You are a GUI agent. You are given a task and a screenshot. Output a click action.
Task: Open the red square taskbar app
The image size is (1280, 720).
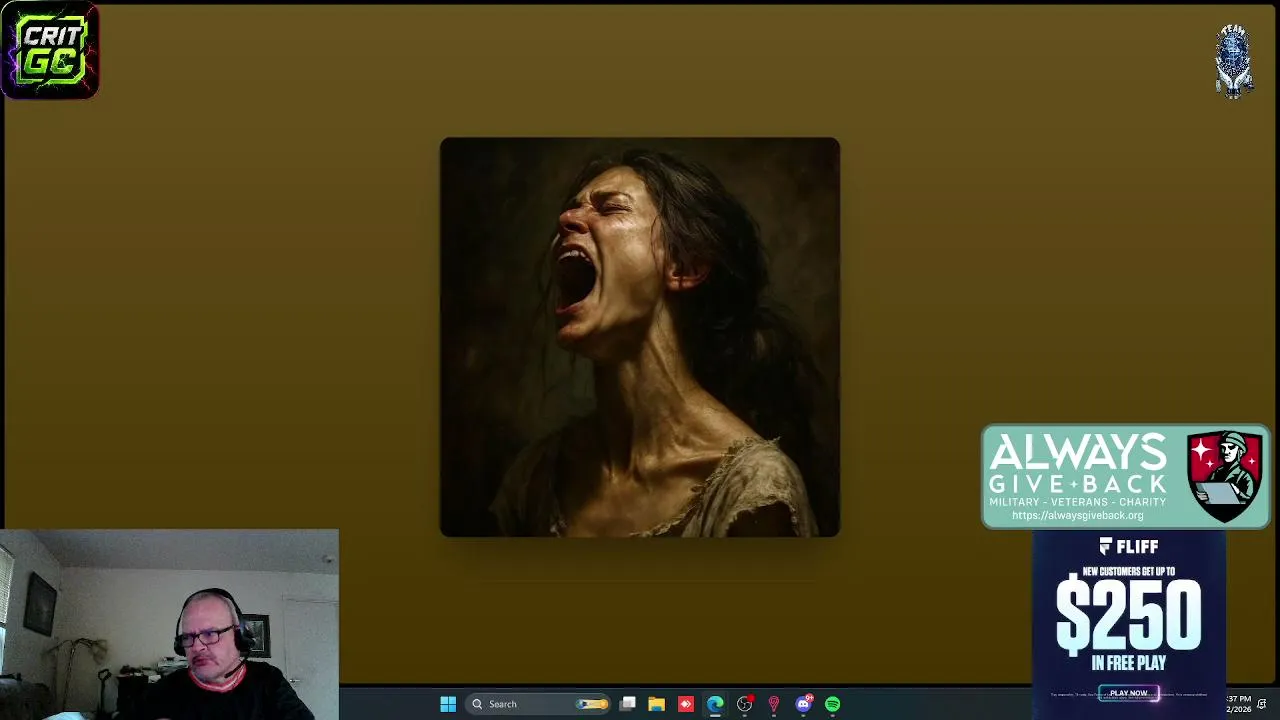[685, 704]
